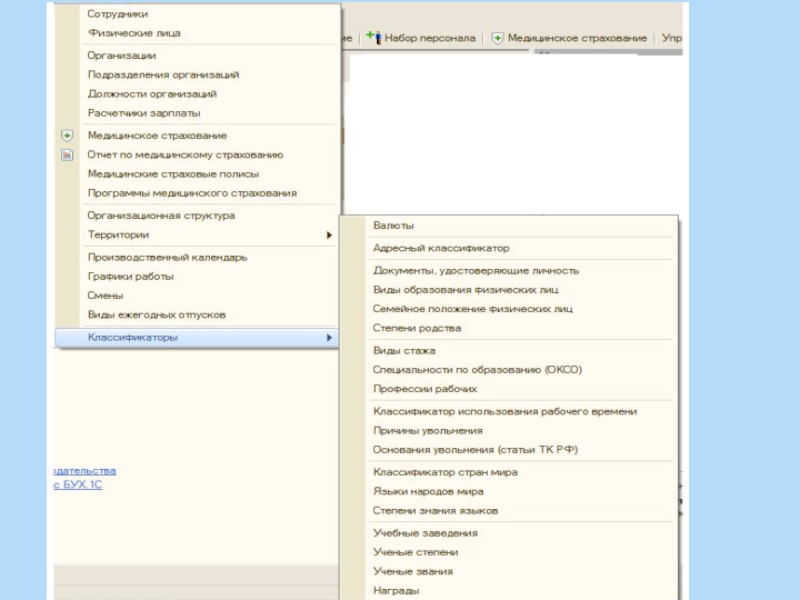Click the БУХ.1С hyperlink

78,485
